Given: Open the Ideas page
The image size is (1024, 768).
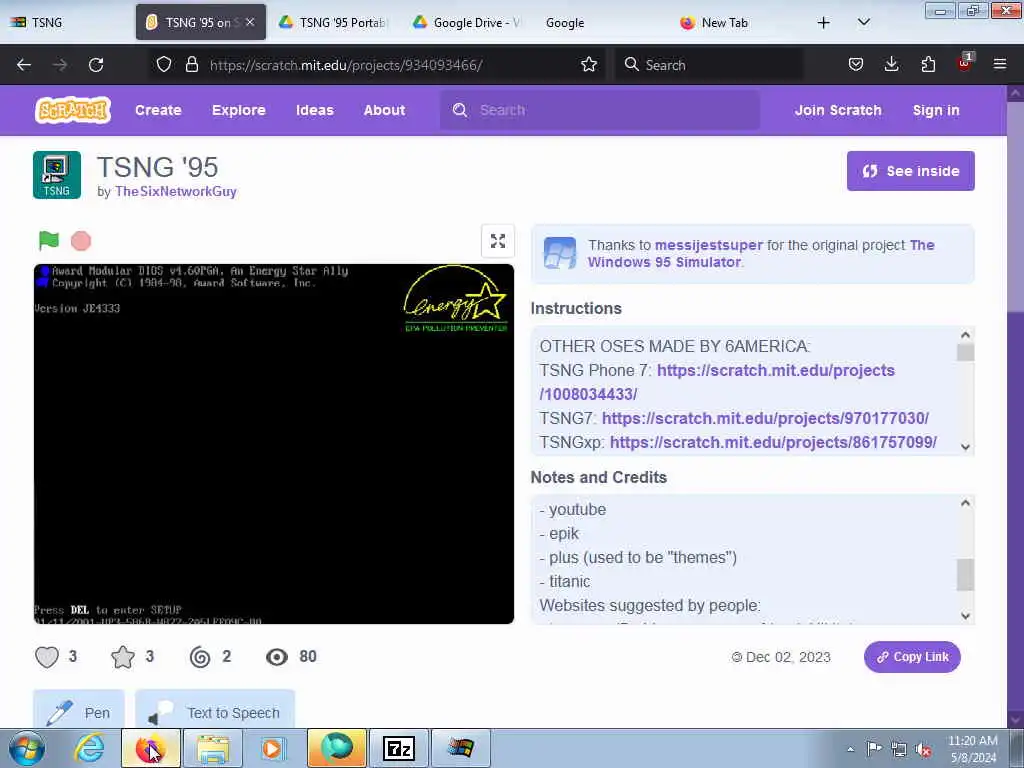Looking at the screenshot, I should tap(315, 110).
